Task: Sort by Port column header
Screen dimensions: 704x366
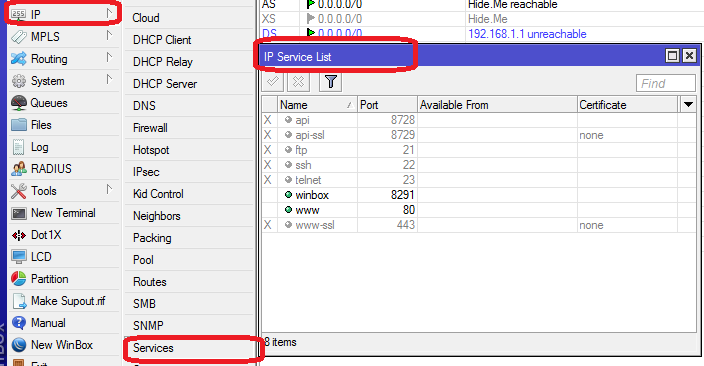Action: [x=387, y=105]
